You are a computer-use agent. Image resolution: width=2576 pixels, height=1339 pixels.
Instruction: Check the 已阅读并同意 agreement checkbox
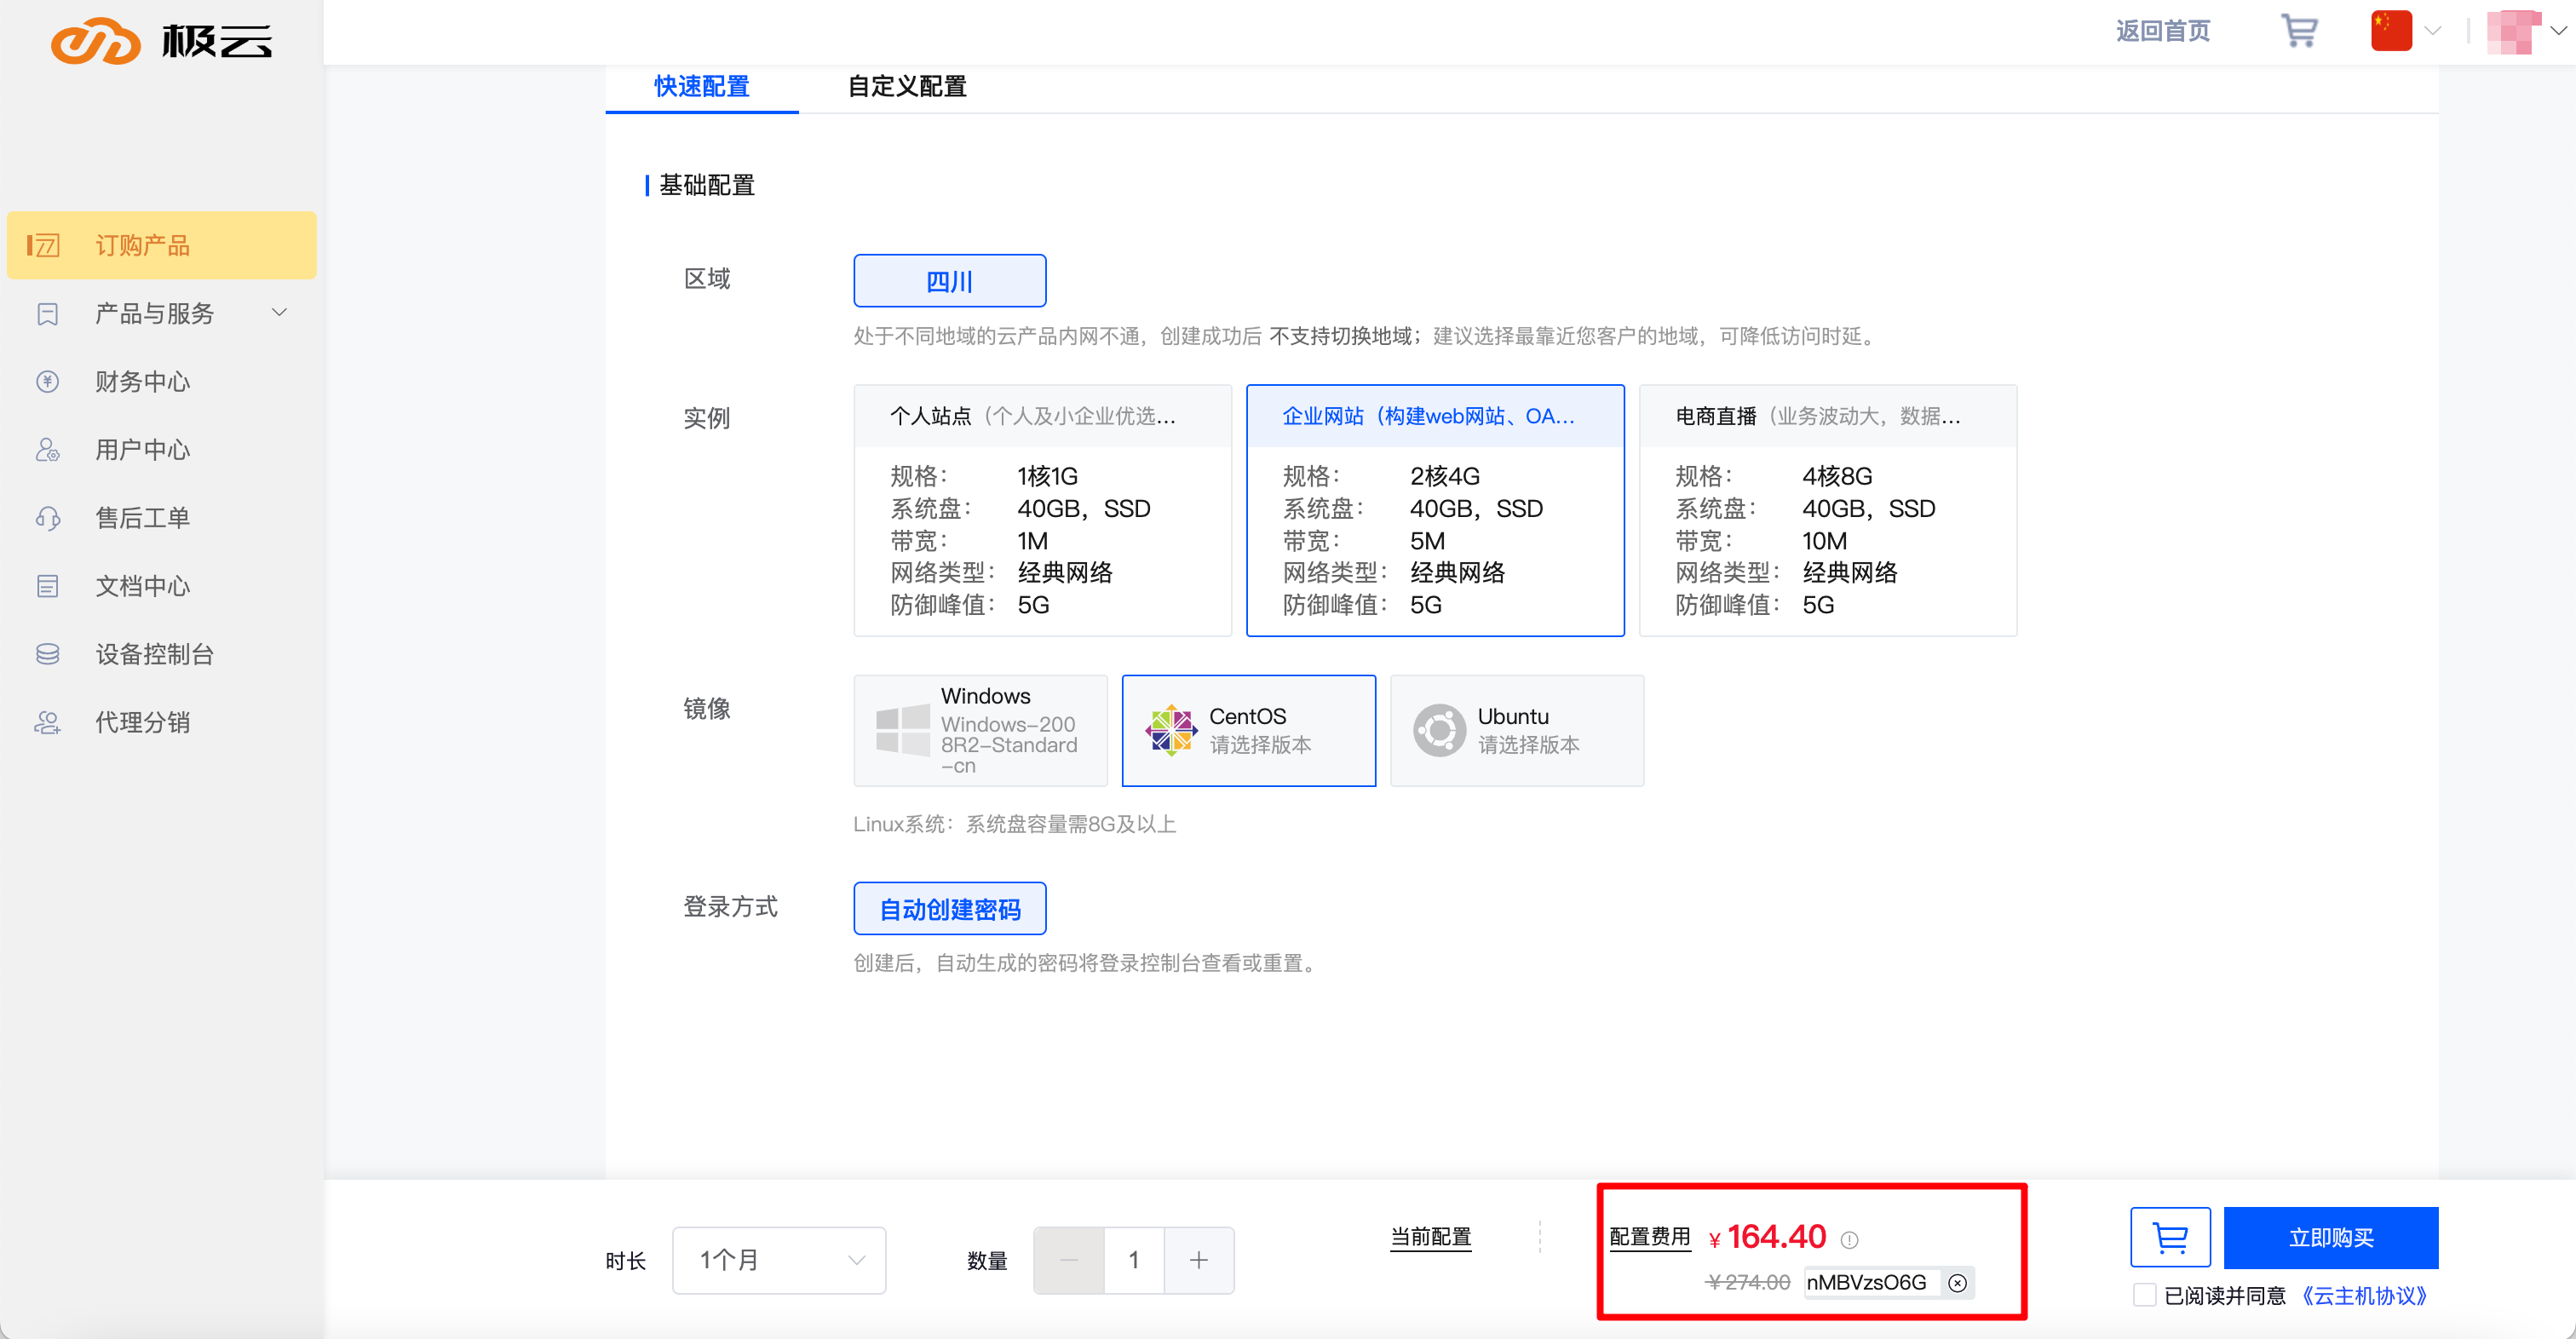[x=2144, y=1295]
